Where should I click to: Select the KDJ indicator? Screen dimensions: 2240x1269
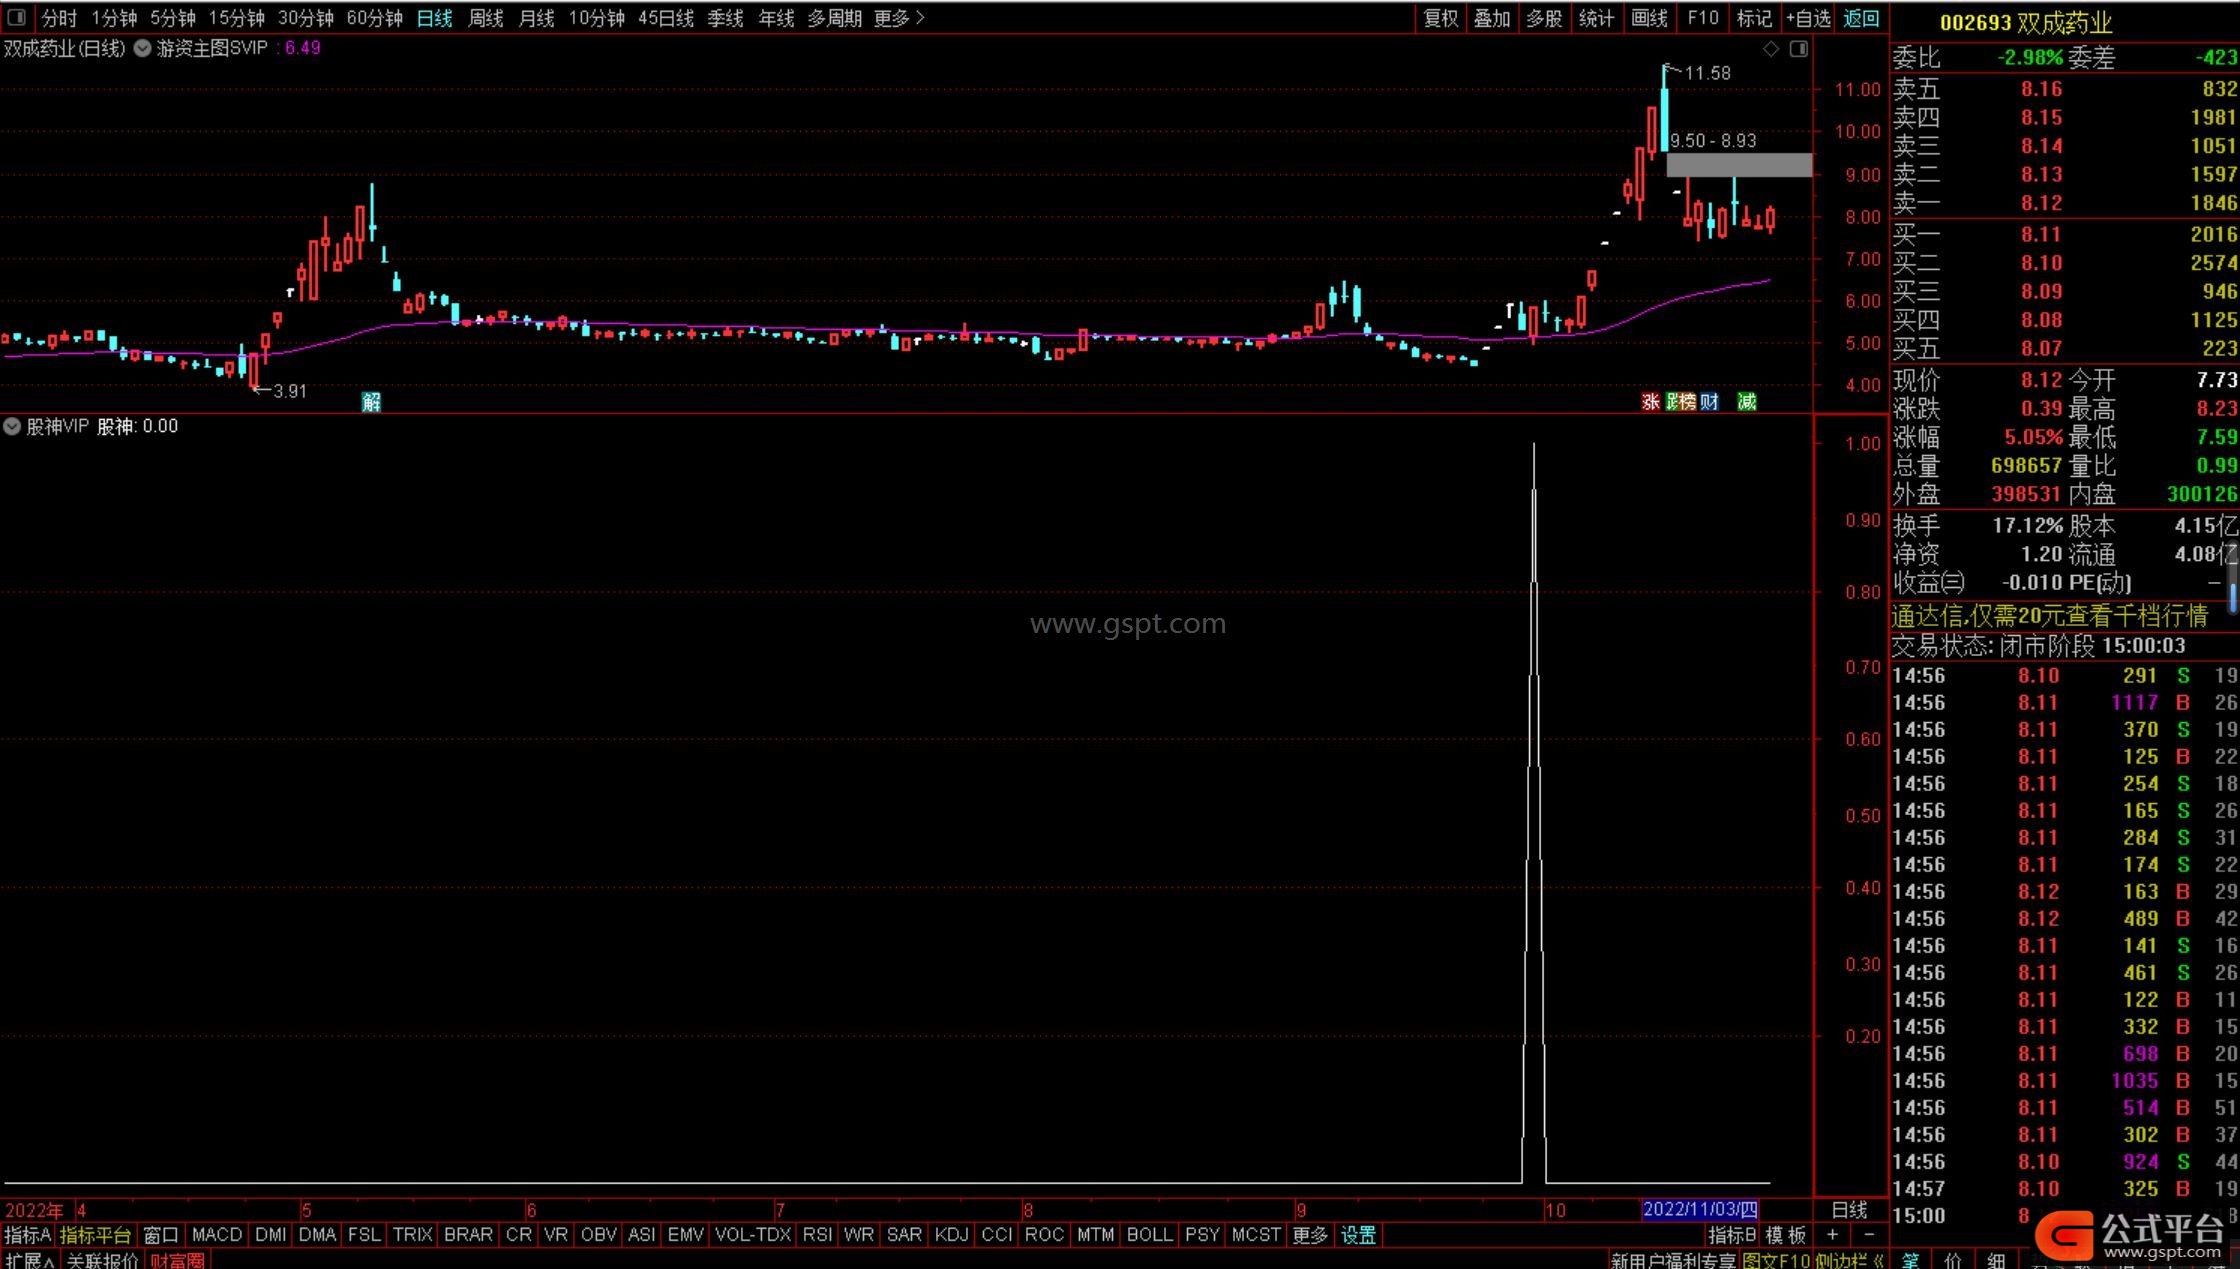(950, 1235)
